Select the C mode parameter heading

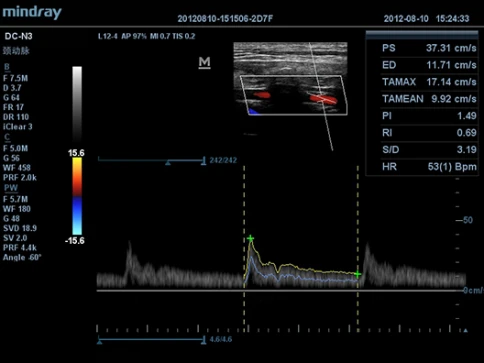(7, 137)
